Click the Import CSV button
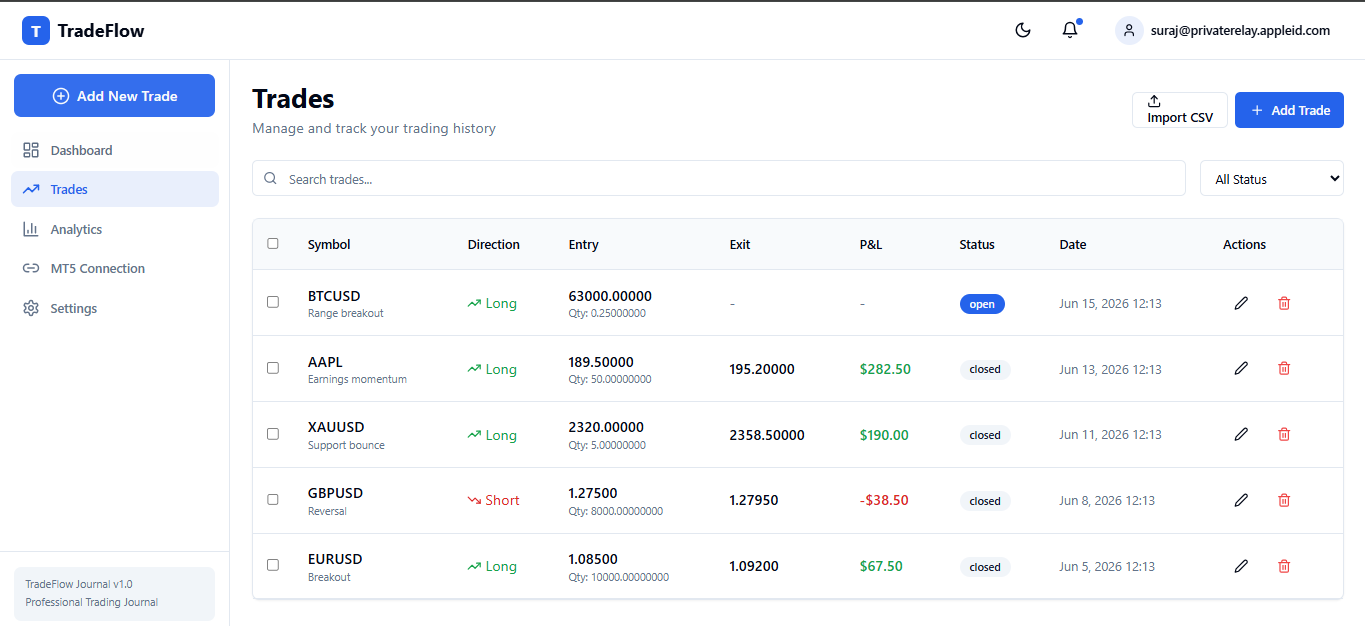The height and width of the screenshot is (626, 1365). pyautogui.click(x=1180, y=110)
